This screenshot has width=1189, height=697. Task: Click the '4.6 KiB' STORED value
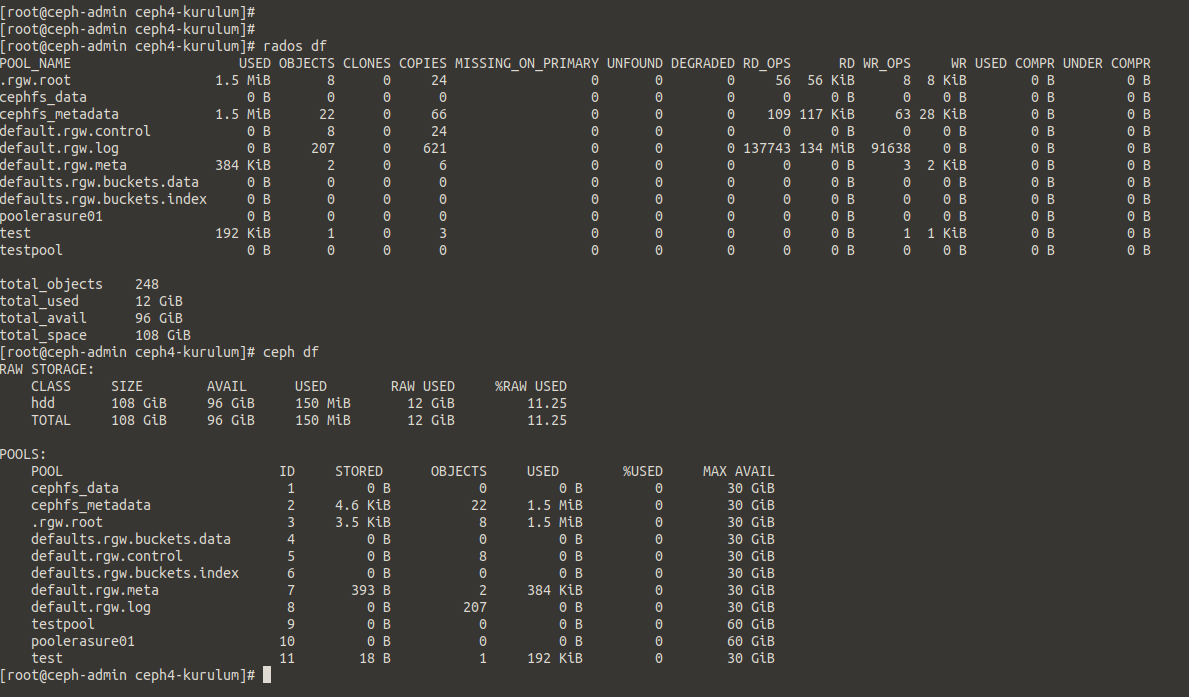(362, 505)
